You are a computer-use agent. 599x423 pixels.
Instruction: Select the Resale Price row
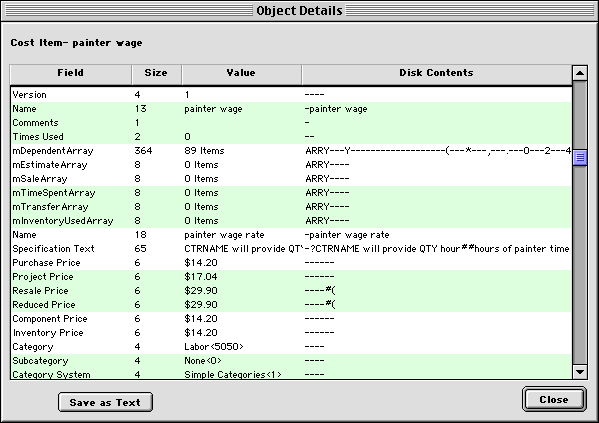tap(291, 291)
